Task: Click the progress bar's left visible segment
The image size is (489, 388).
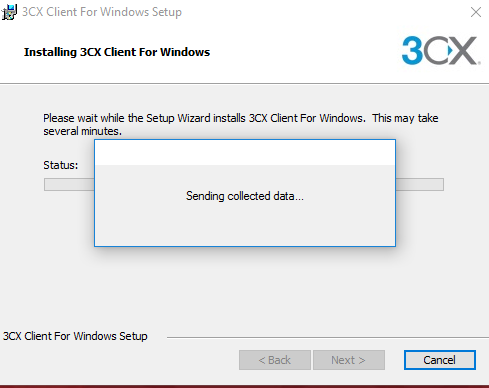Action: (69, 185)
